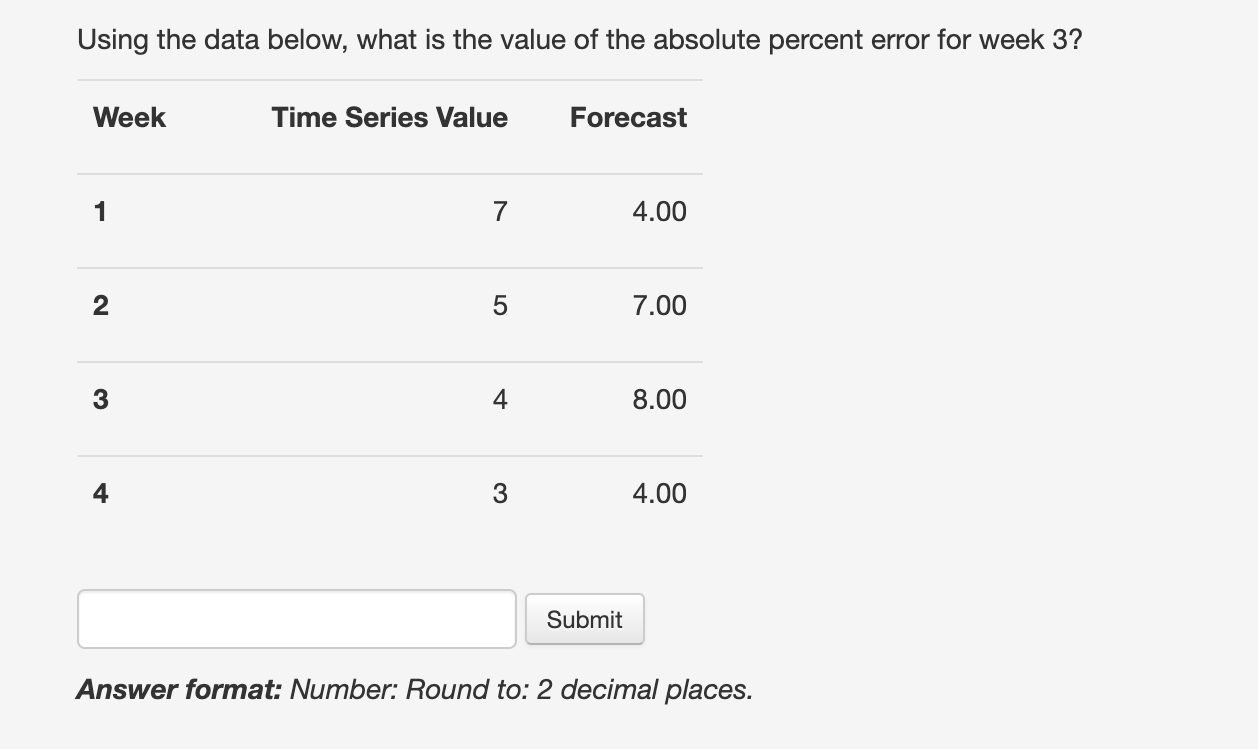Click the week 3 row label
The width and height of the screenshot is (1258, 752).
[x=99, y=399]
